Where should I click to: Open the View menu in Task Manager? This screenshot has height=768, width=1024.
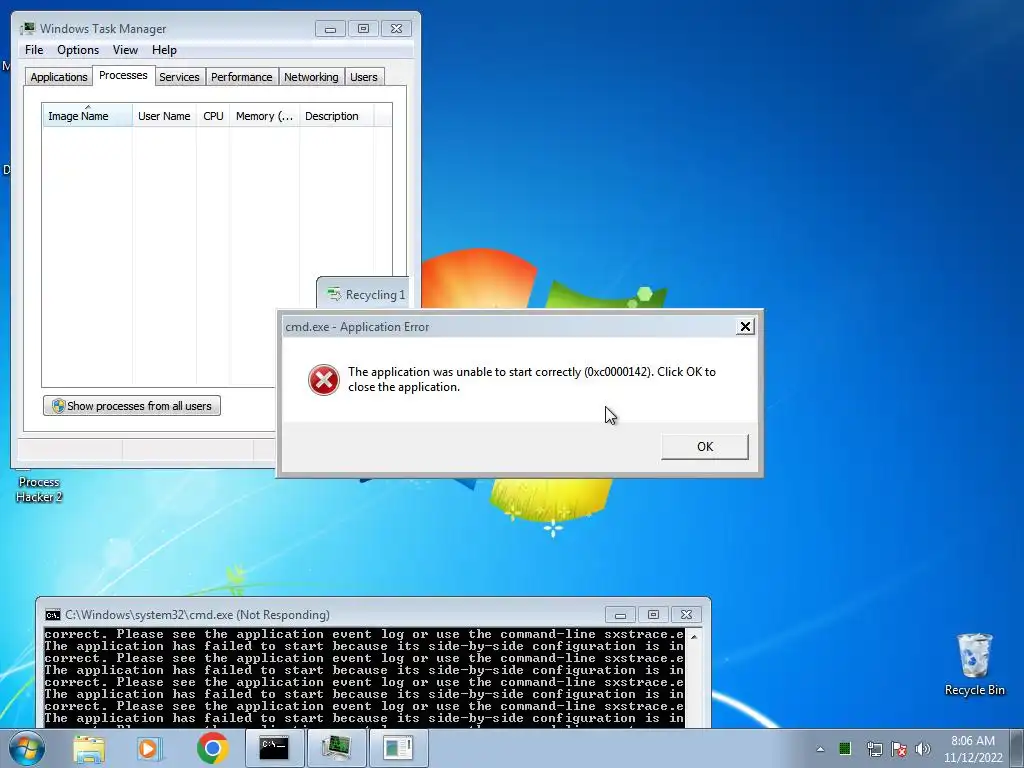click(x=125, y=50)
